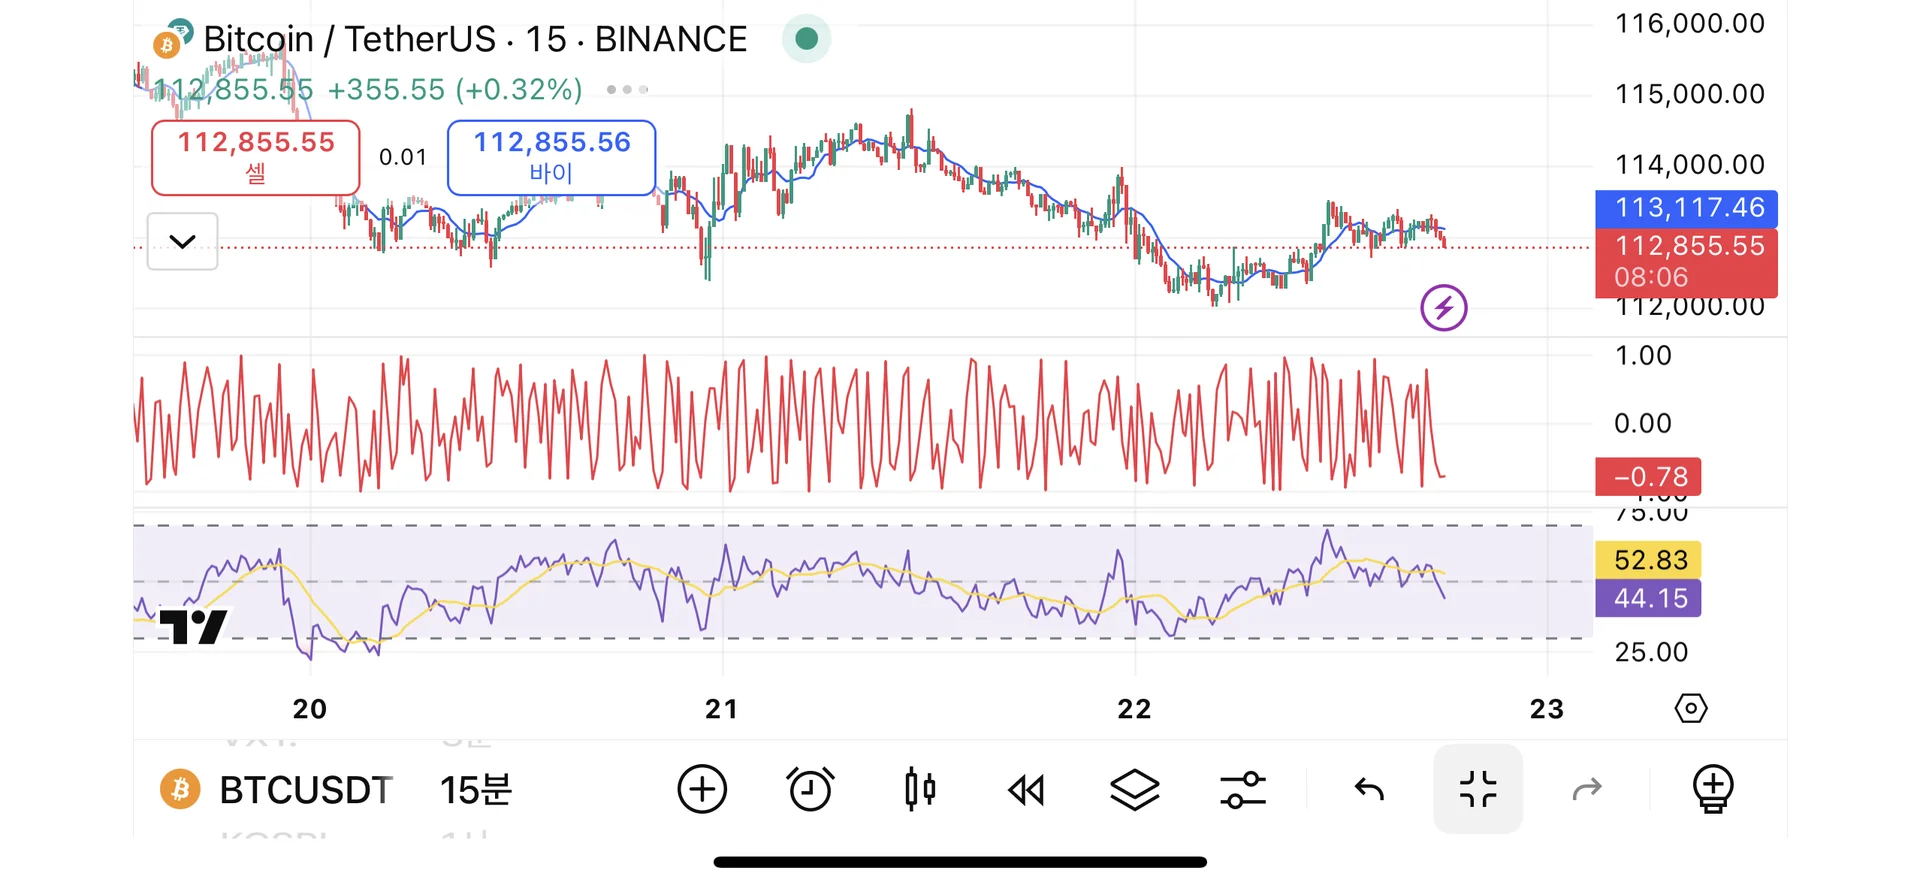Open the chart settings sliders icon

pyautogui.click(x=1243, y=789)
